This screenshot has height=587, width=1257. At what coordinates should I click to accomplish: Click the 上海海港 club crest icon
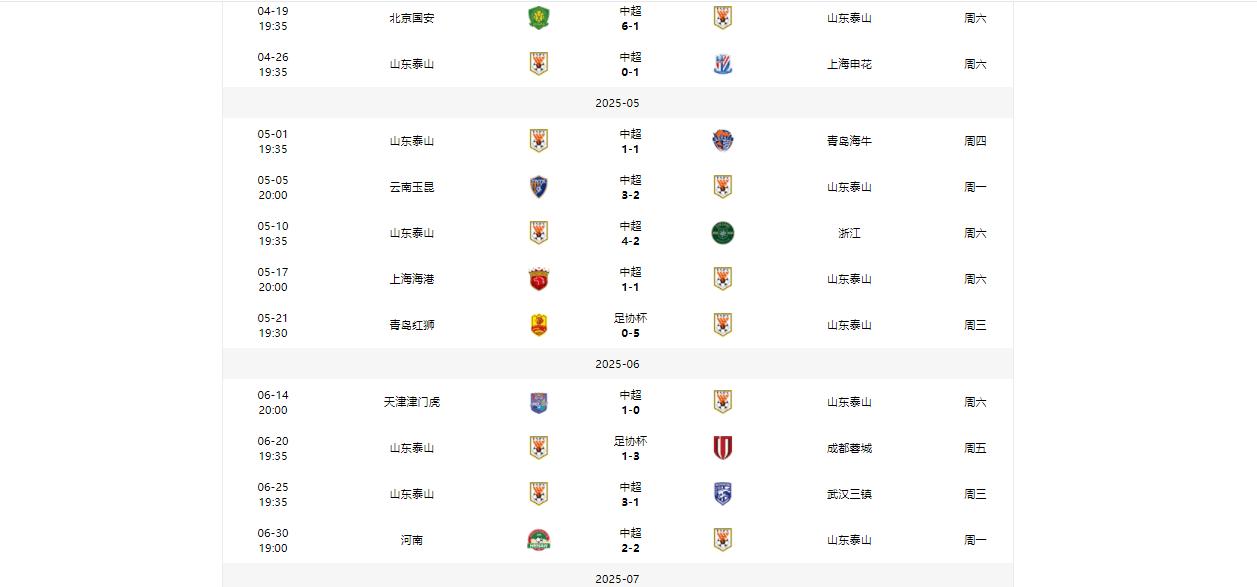539,279
